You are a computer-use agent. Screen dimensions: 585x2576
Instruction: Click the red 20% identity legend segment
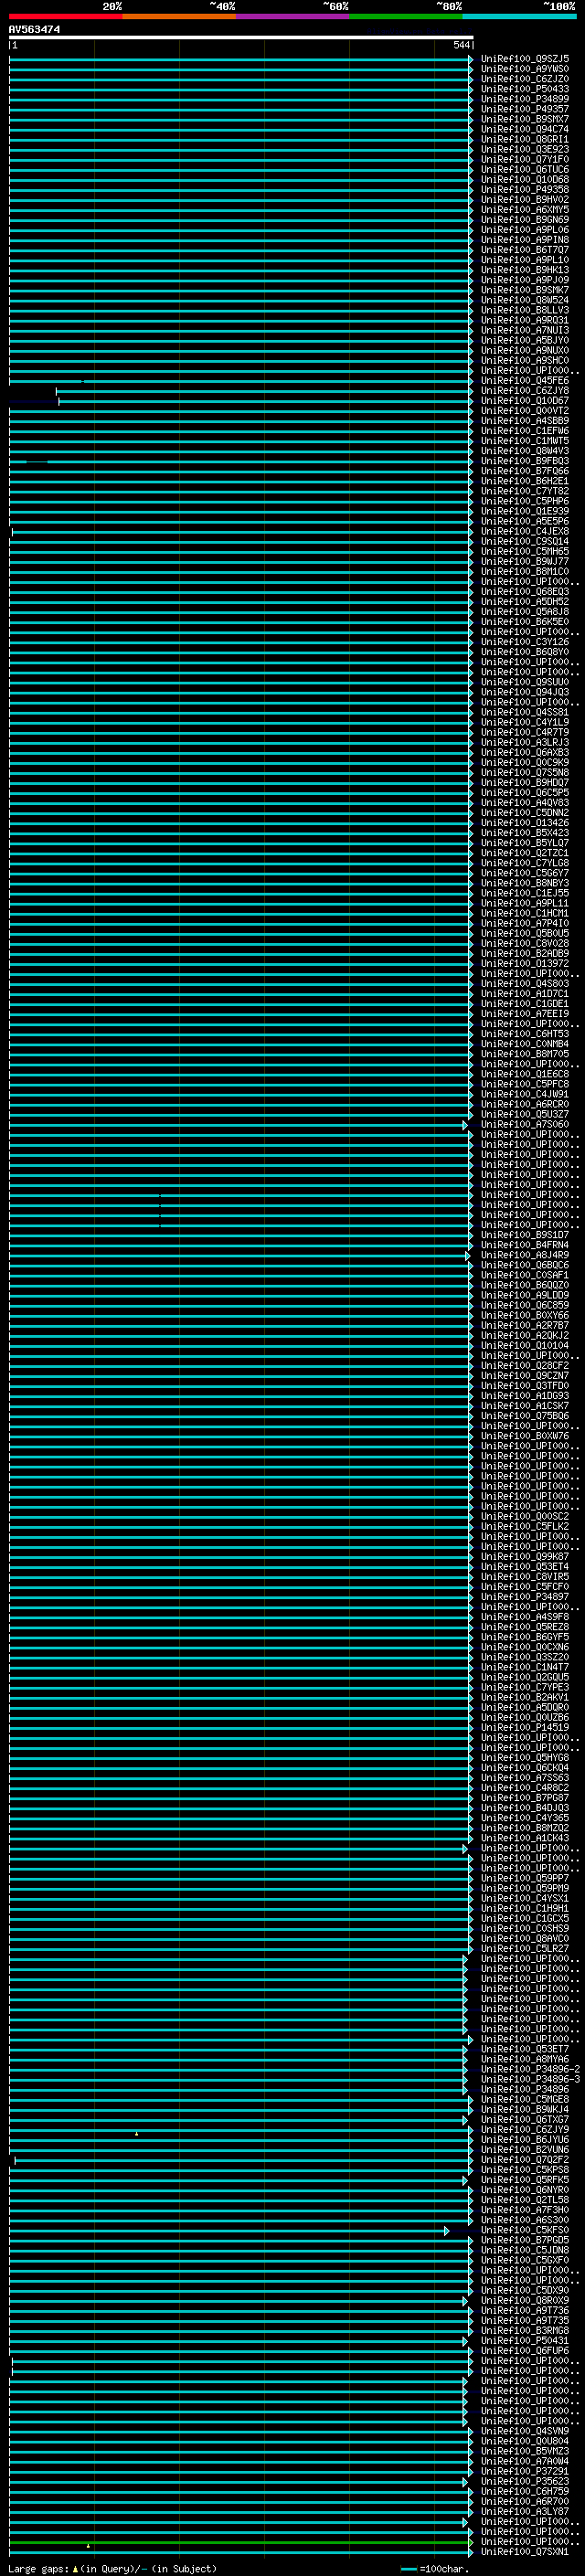[x=66, y=16]
